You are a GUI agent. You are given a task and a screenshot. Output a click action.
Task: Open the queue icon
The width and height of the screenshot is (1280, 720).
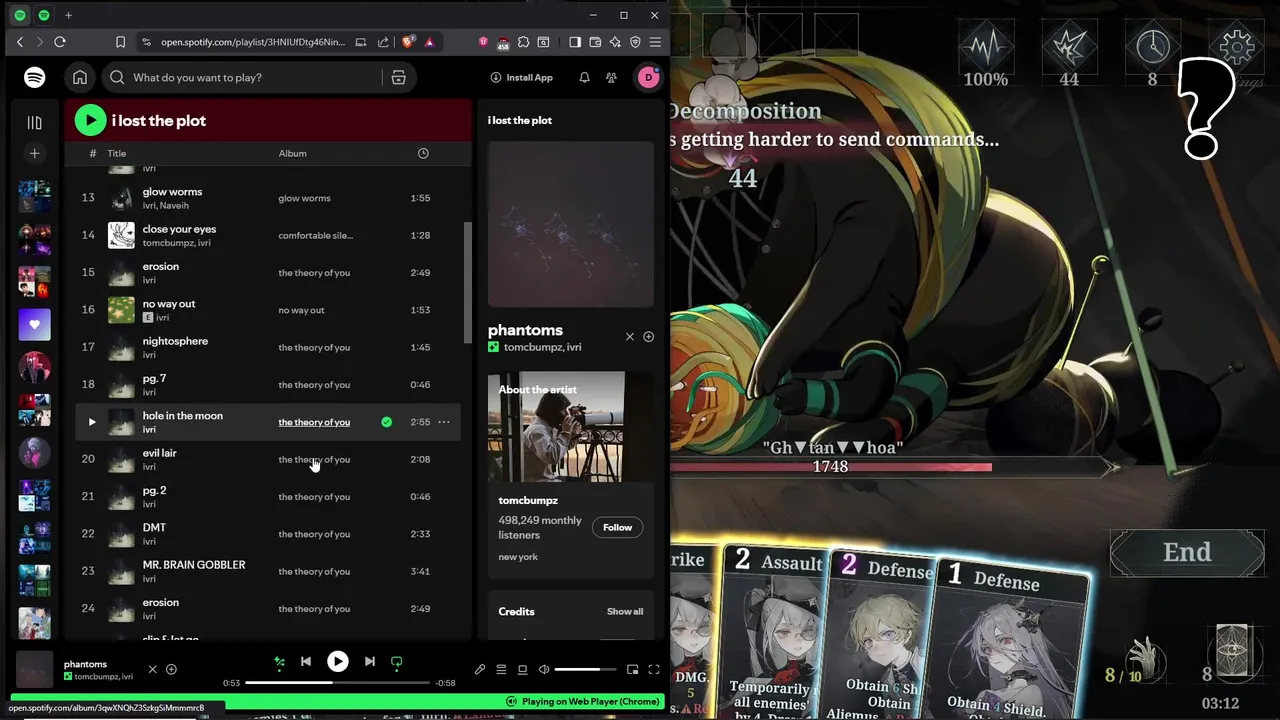tap(501, 669)
